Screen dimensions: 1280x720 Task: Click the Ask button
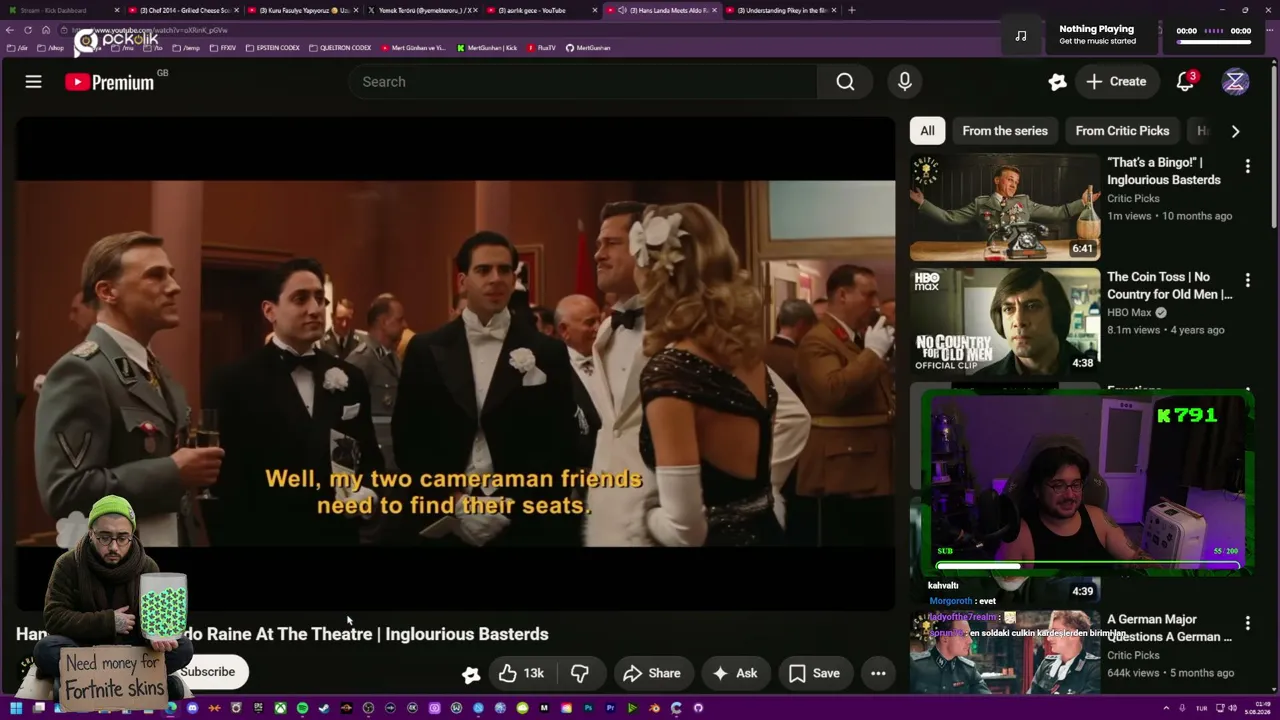pyautogui.click(x=734, y=673)
